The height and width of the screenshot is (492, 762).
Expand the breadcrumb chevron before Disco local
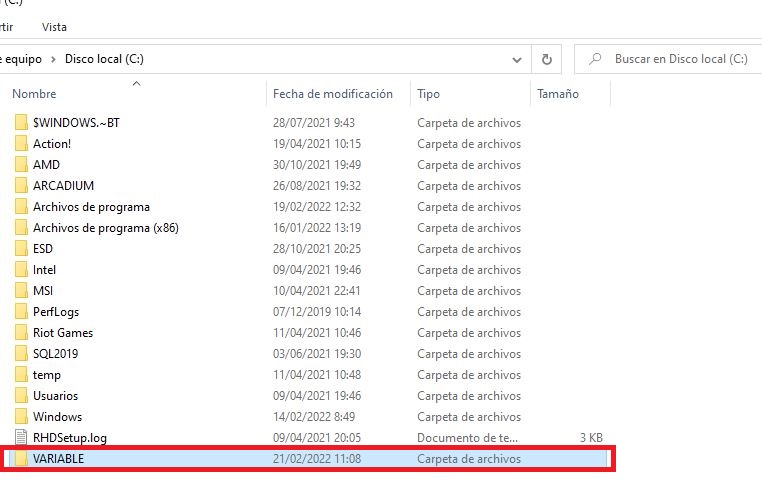[x=53, y=59]
